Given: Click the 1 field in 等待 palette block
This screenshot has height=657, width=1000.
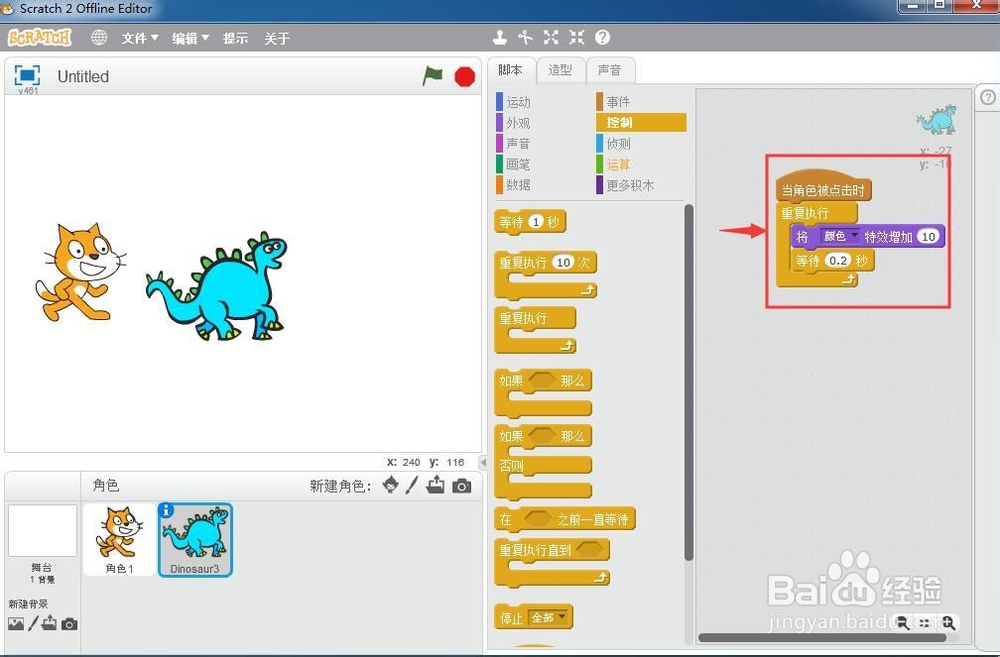Looking at the screenshot, I should (536, 221).
